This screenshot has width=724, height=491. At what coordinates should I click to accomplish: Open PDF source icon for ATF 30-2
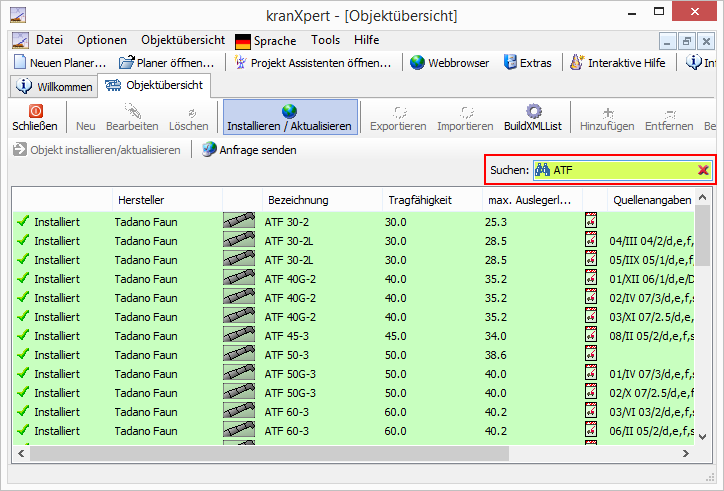pos(591,221)
